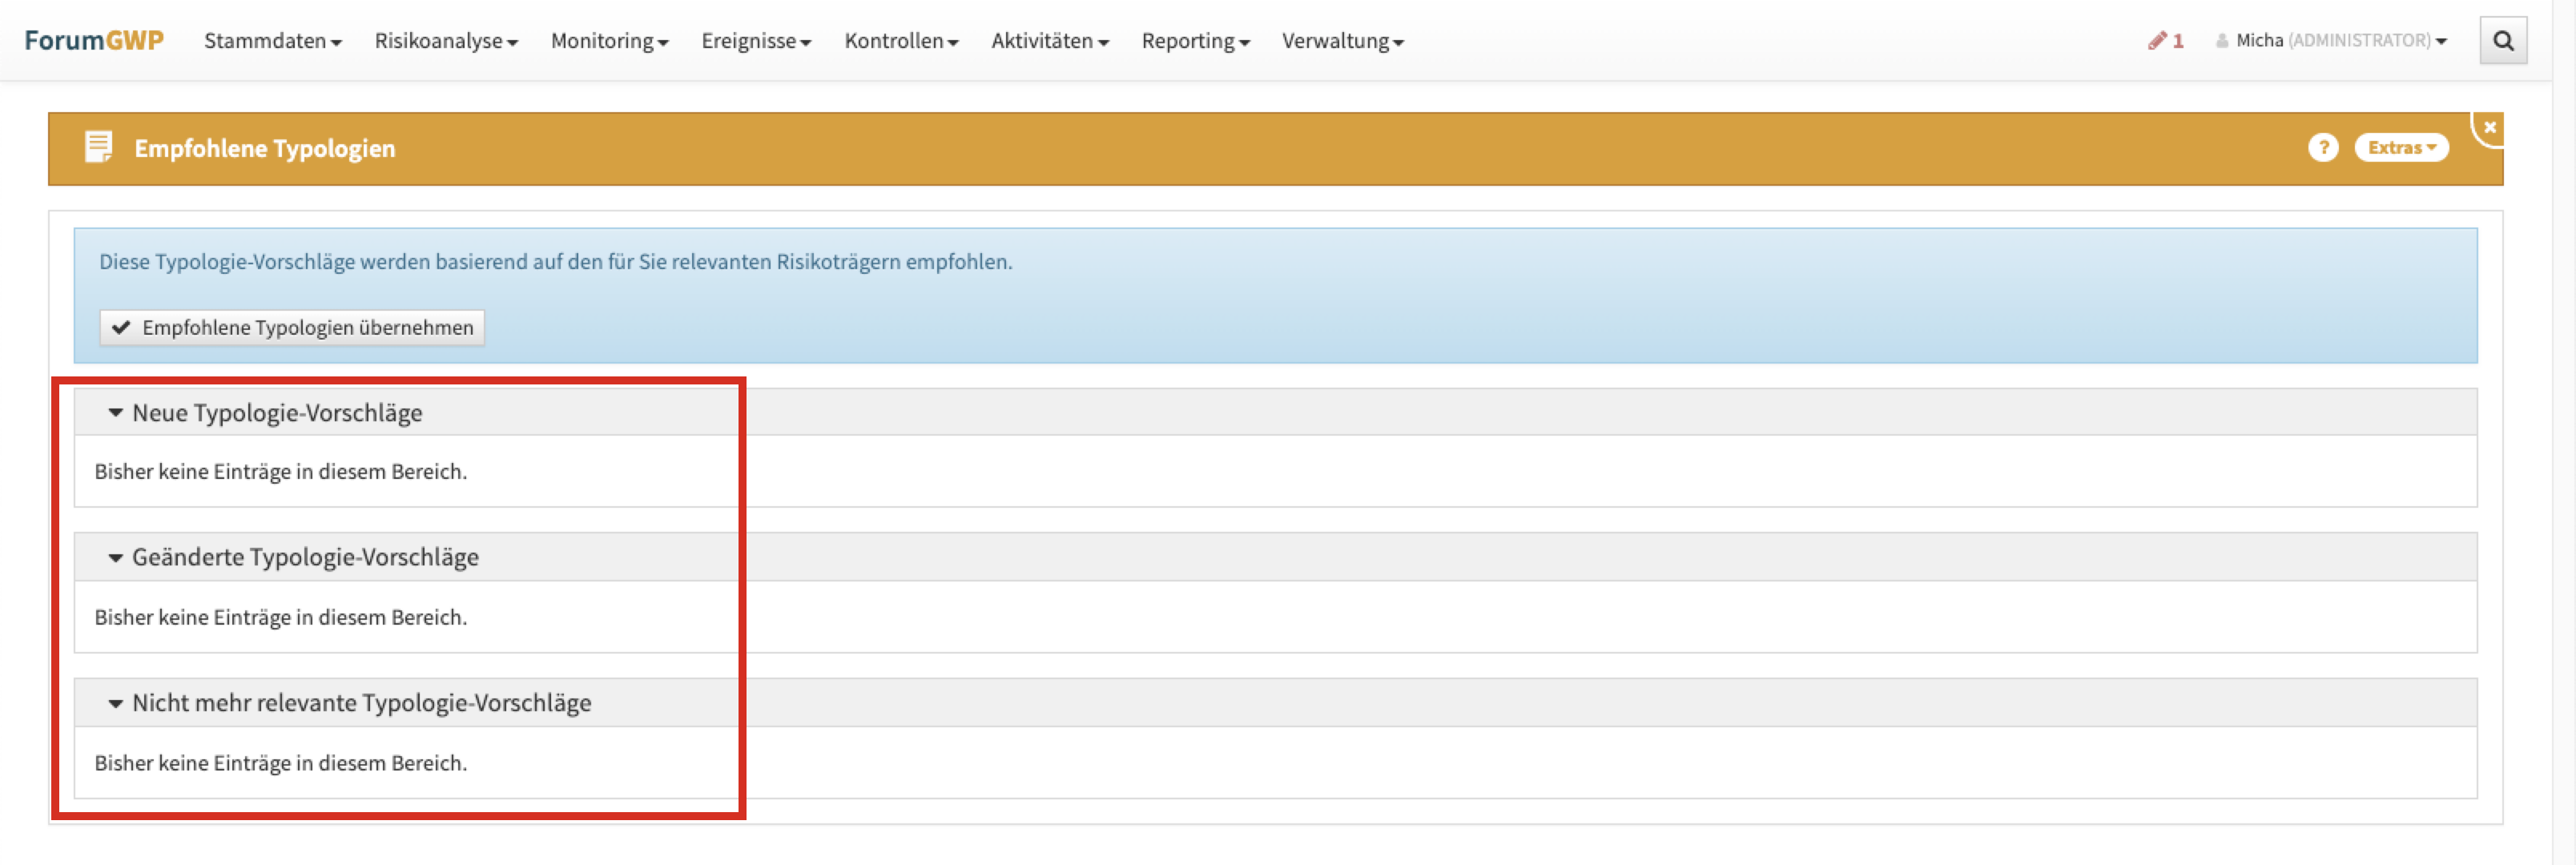
Task: Open the Kontrollen menu
Action: tap(901, 41)
